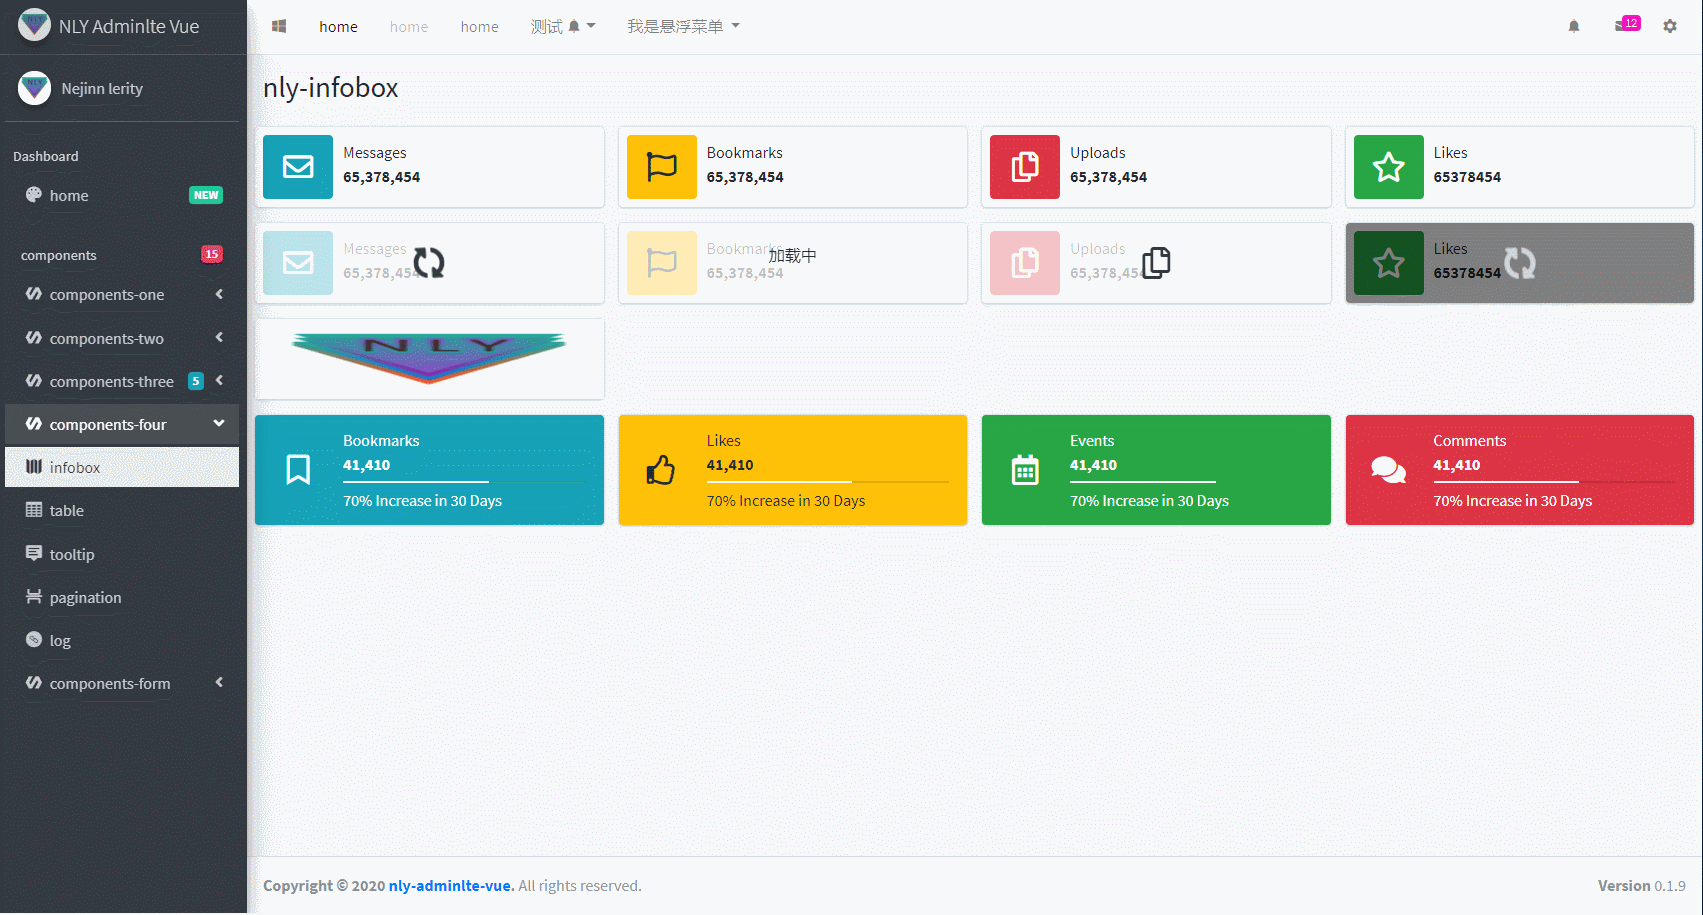This screenshot has width=1703, height=915.
Task: Click the calendar icon in Events box
Action: (x=1025, y=470)
